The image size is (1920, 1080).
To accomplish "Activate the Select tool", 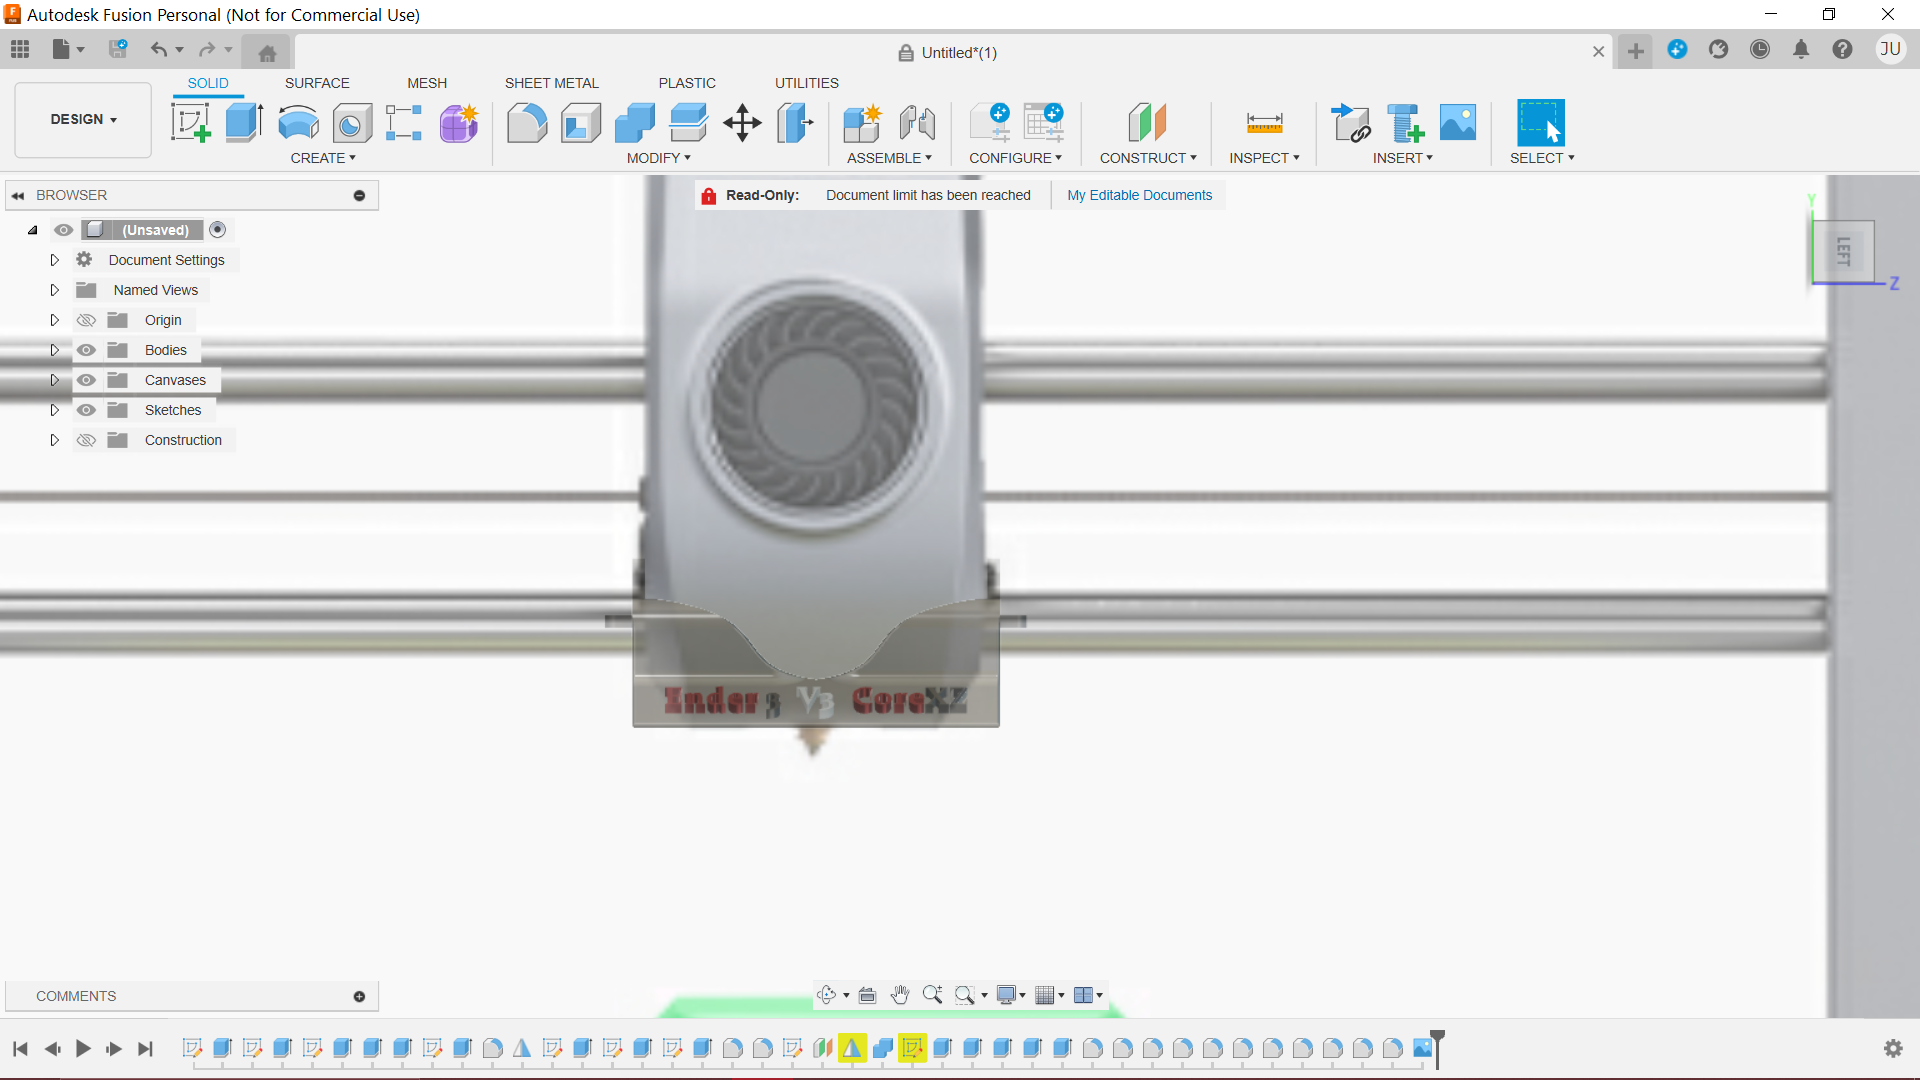I will 1541,123.
